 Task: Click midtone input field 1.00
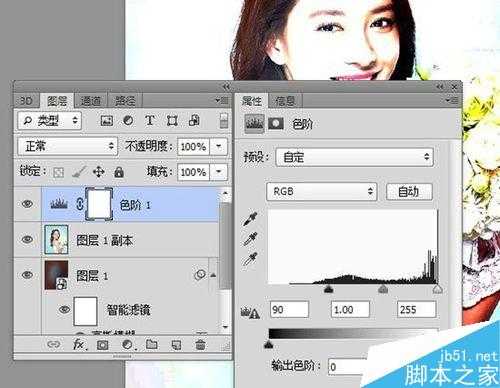pos(350,310)
